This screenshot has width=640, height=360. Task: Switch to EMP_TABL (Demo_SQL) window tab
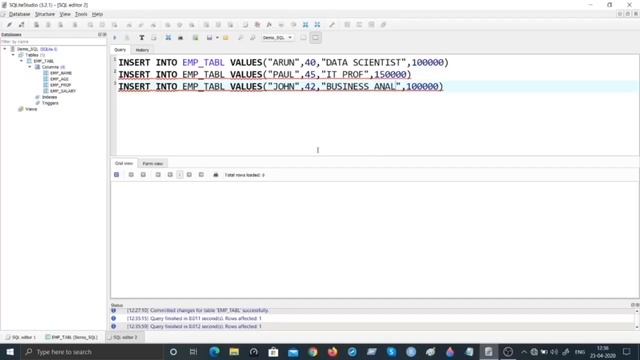pyautogui.click(x=71, y=338)
